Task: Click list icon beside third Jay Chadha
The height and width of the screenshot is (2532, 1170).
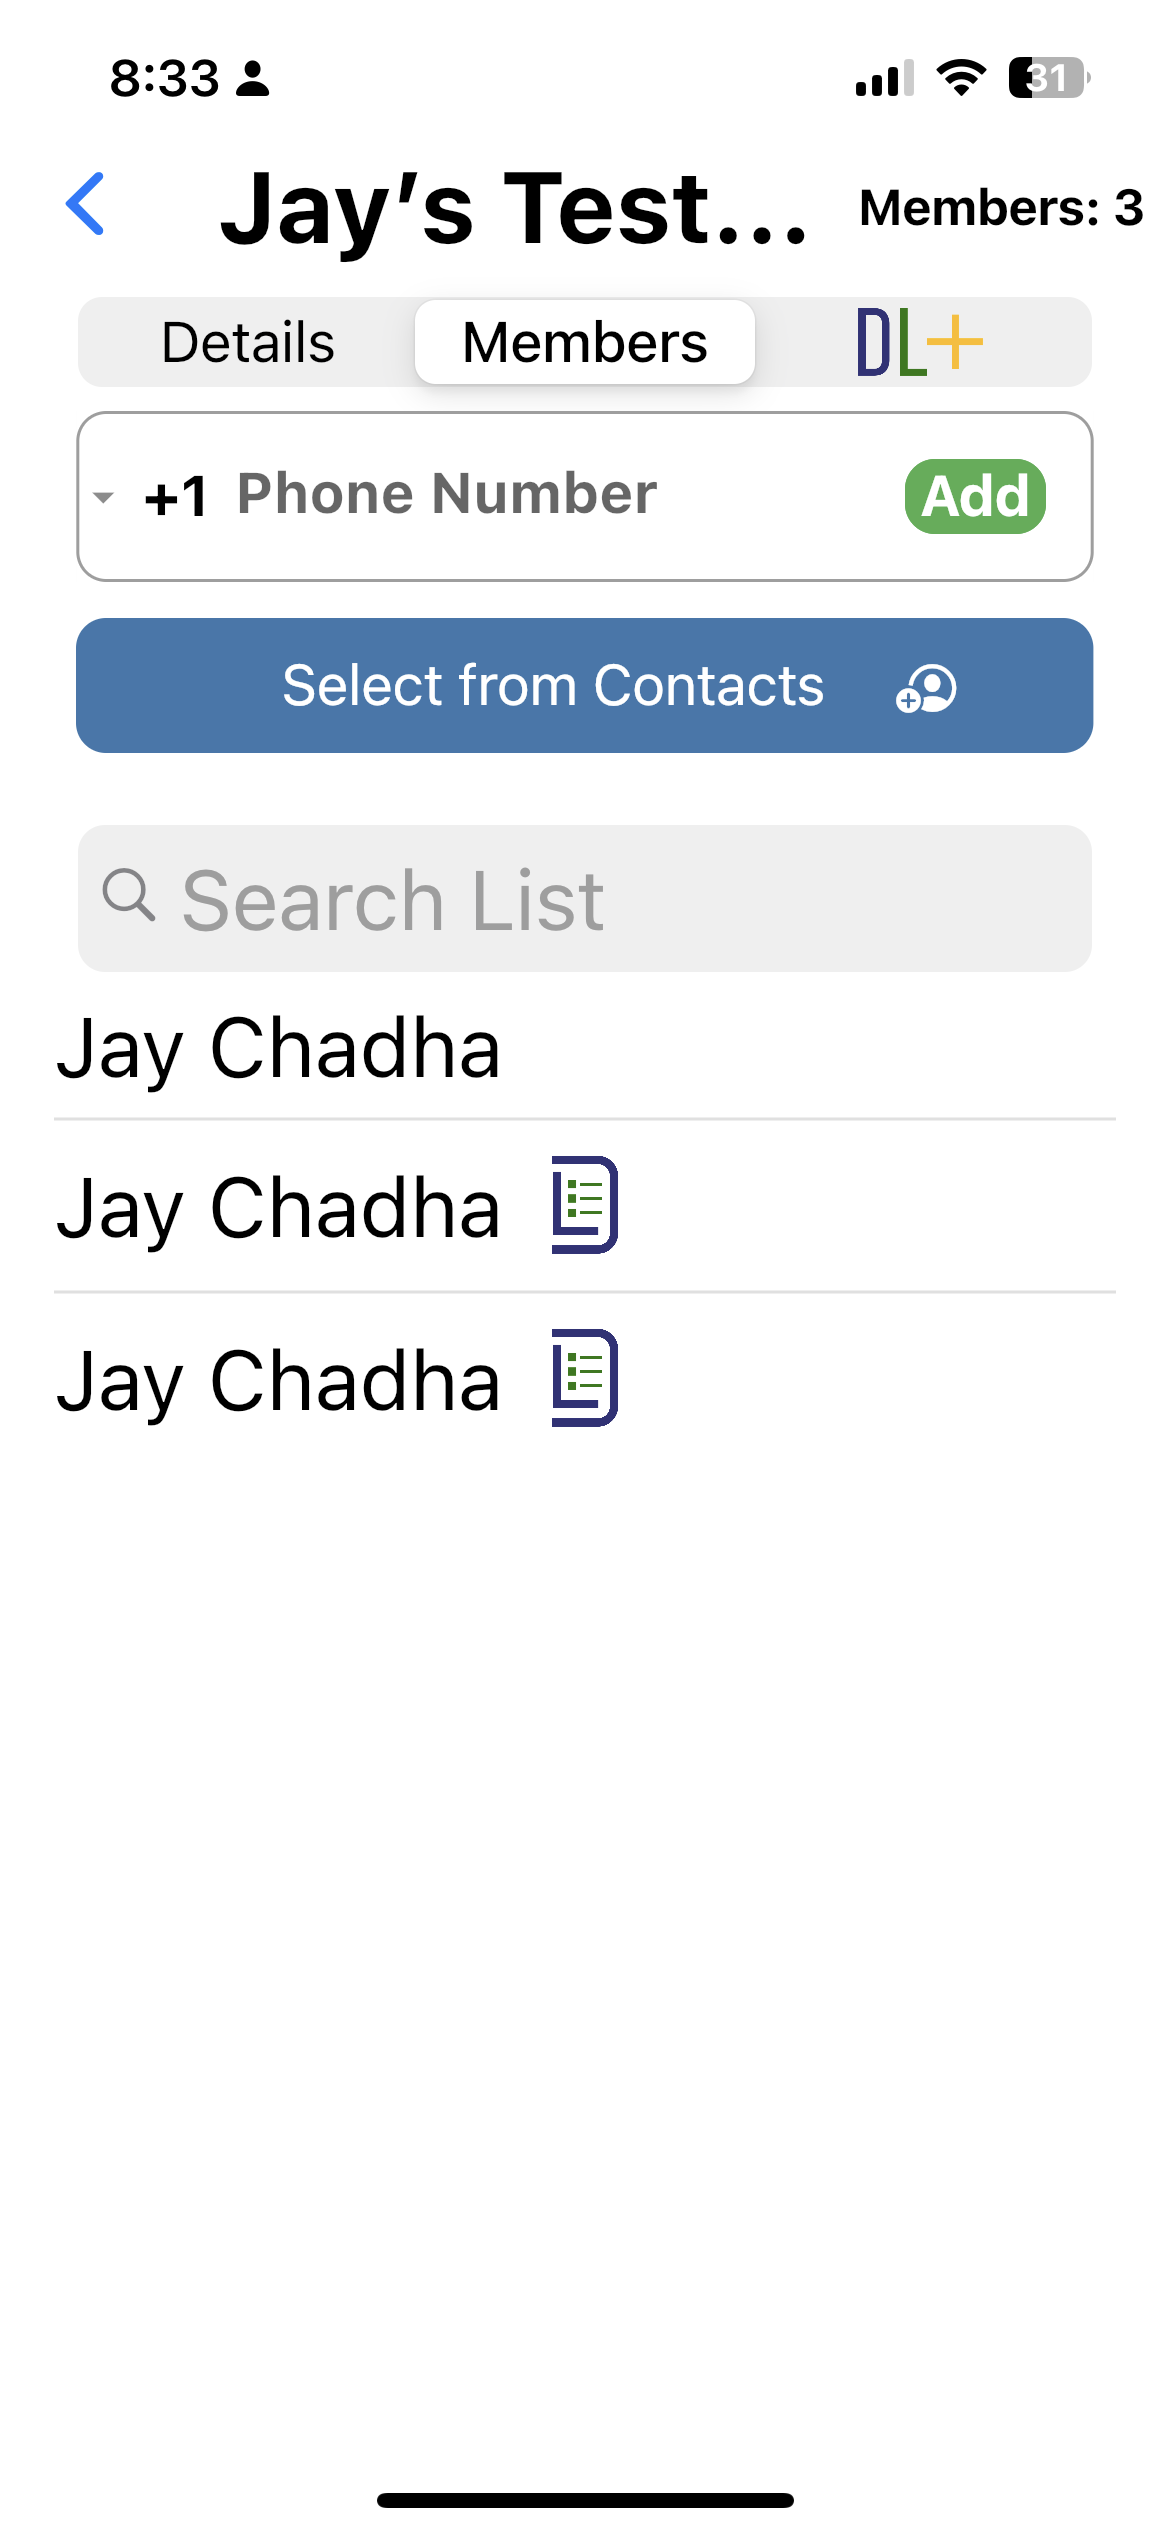Action: [x=585, y=1378]
